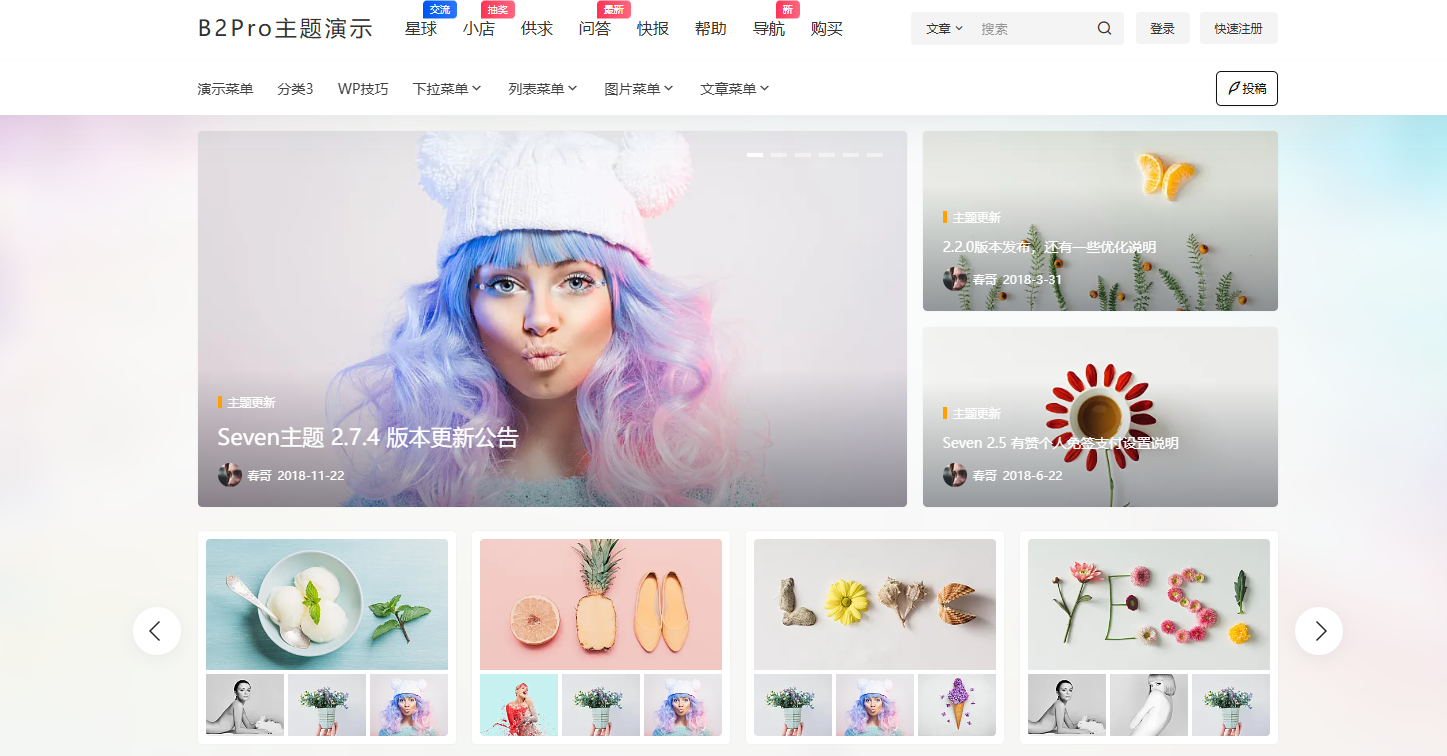
Task: Open 供求 nav item
Action: (537, 29)
